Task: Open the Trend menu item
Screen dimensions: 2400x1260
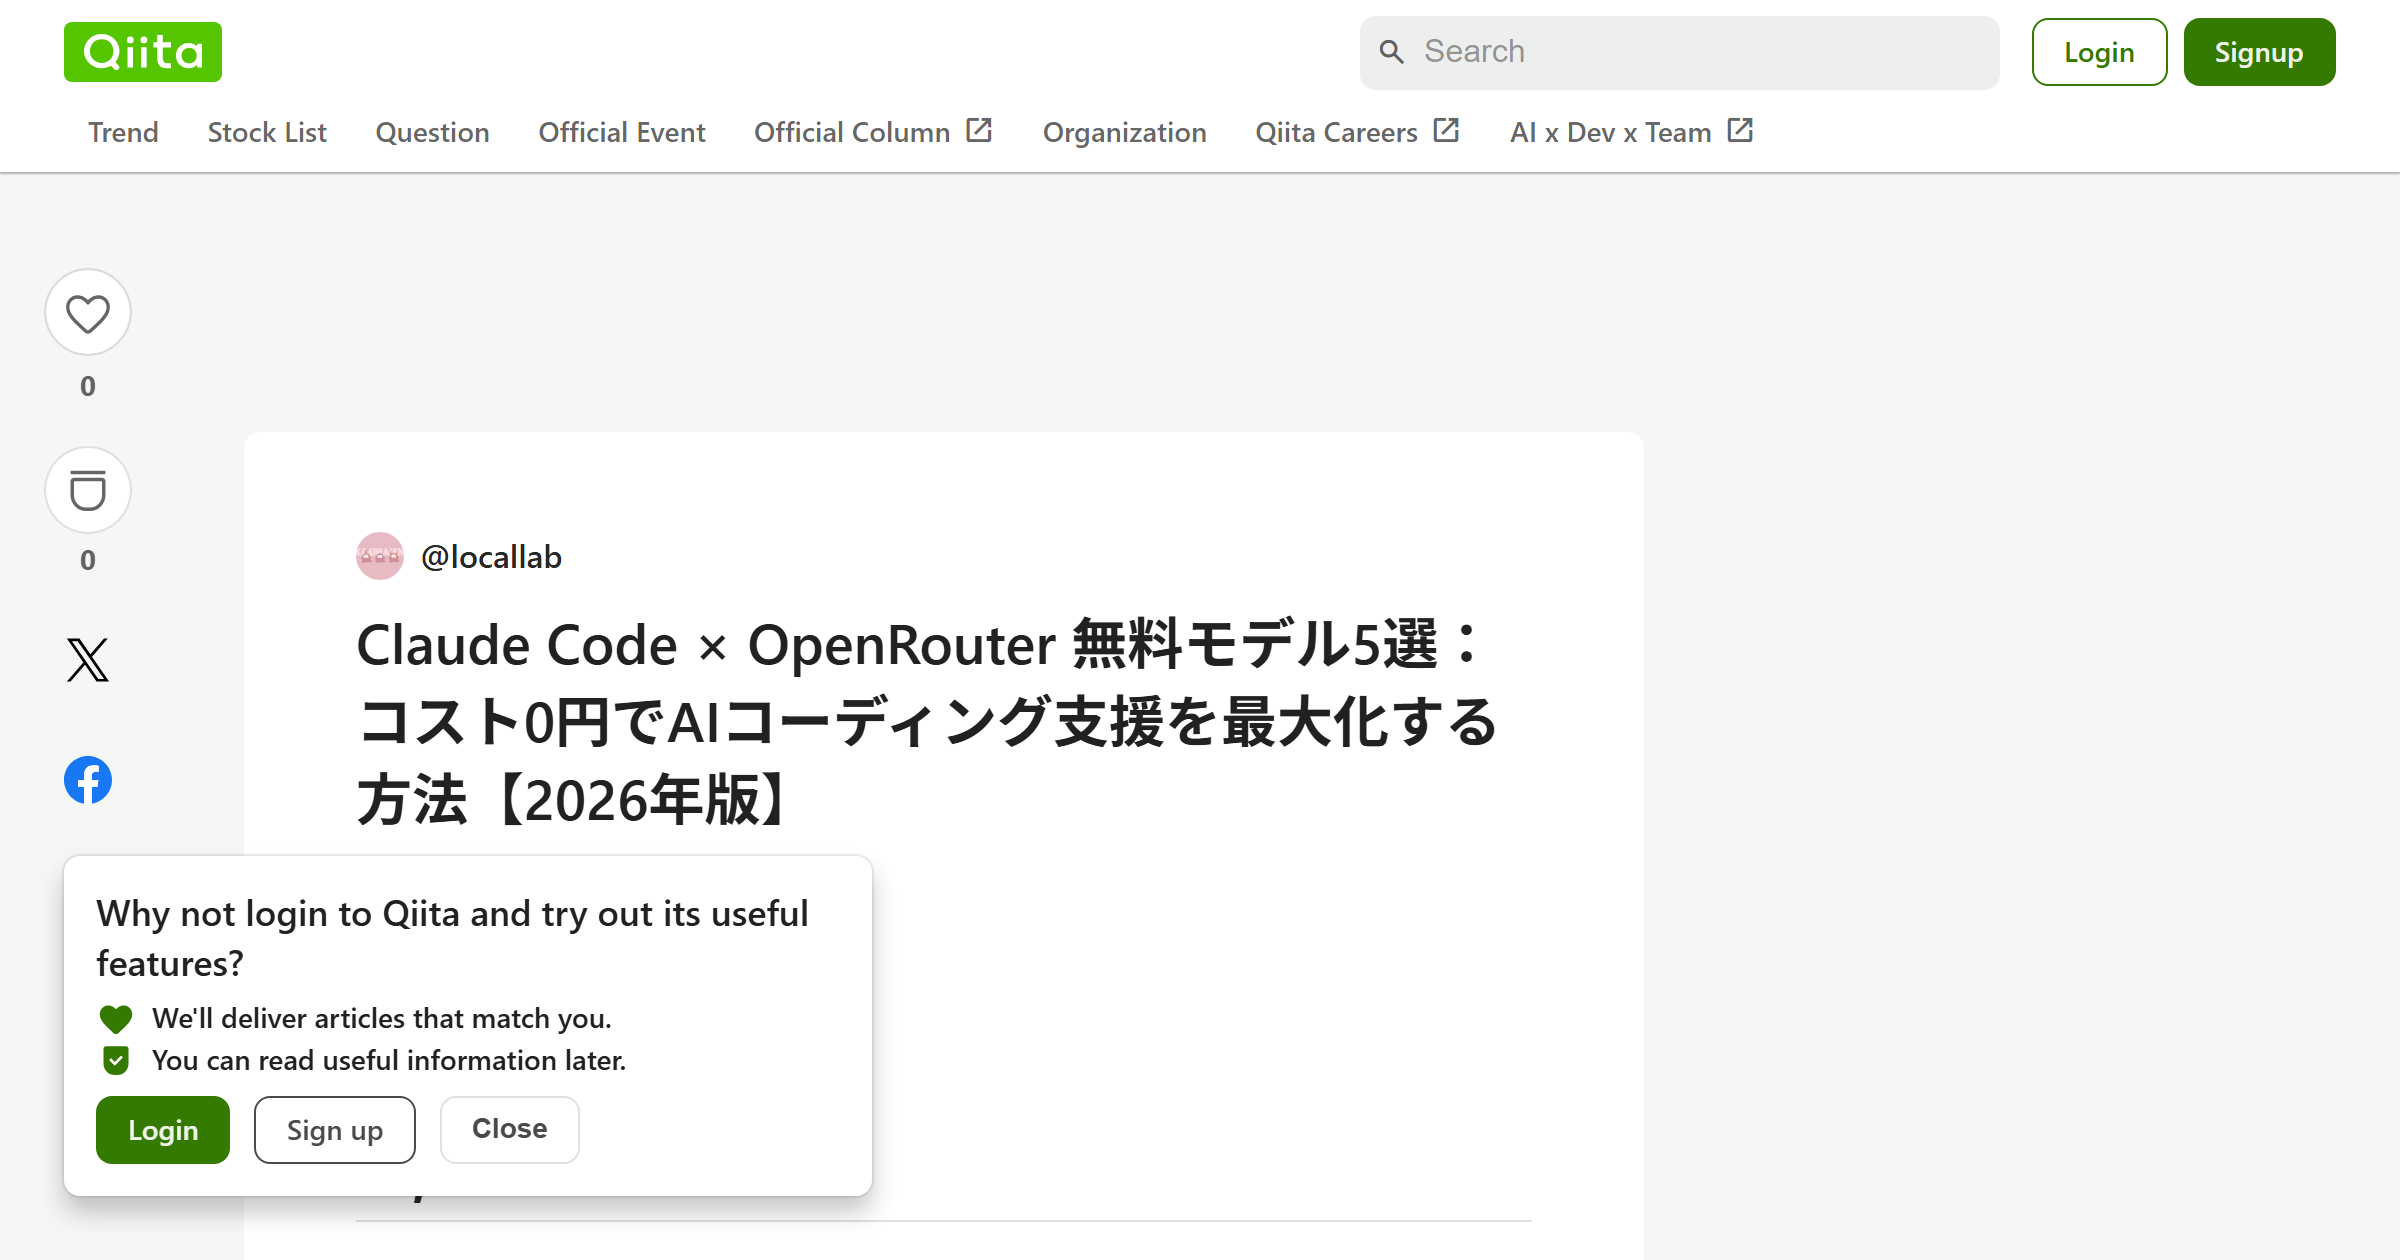Action: click(123, 132)
